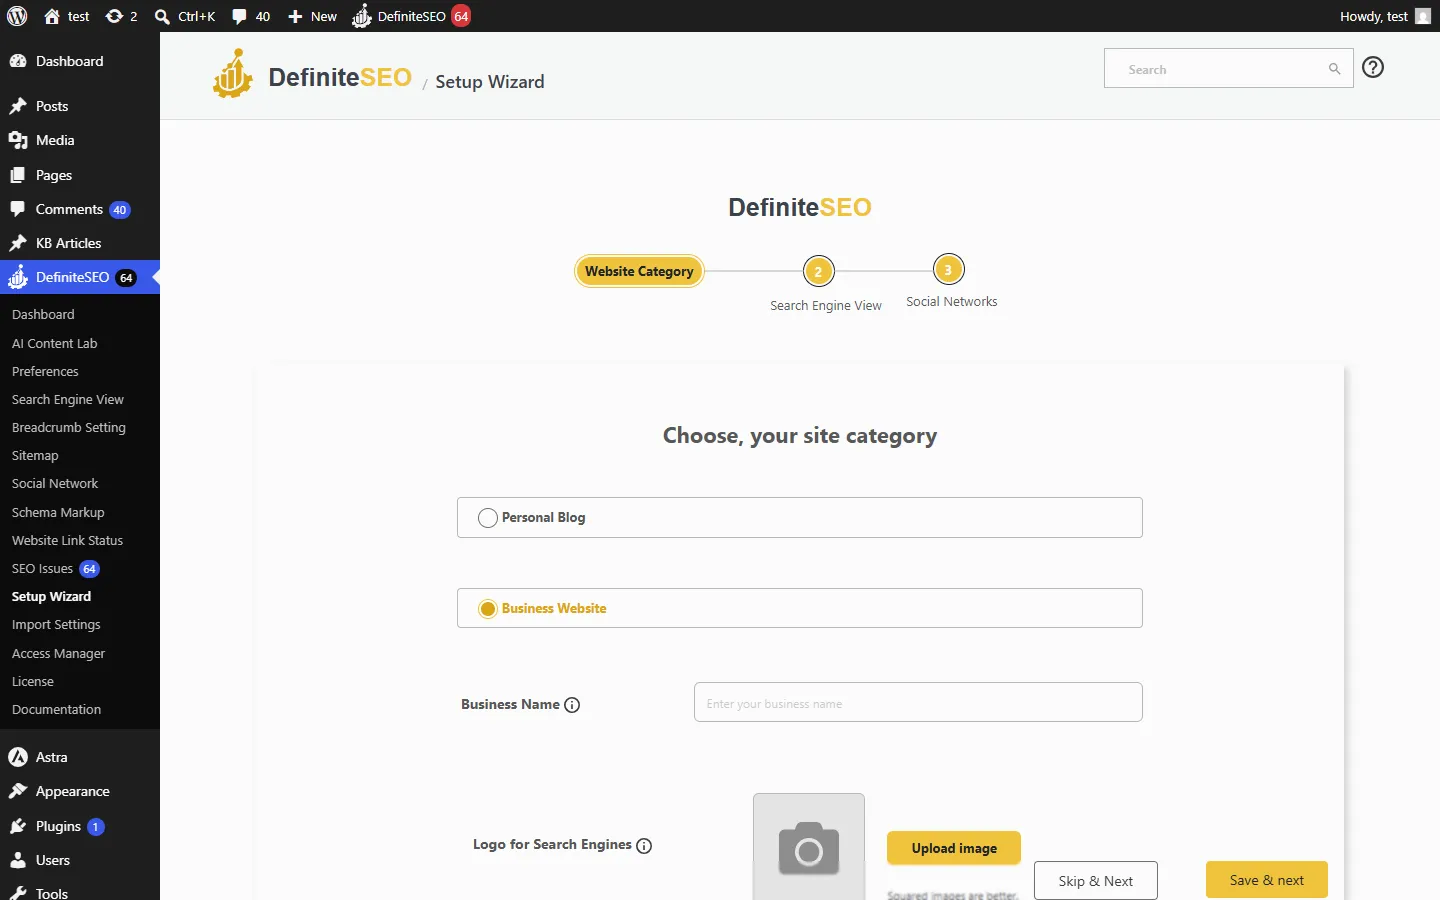The height and width of the screenshot is (900, 1440).
Task: Click the 'Setup Wizard' breadcrumb text in header
Action: point(490,82)
